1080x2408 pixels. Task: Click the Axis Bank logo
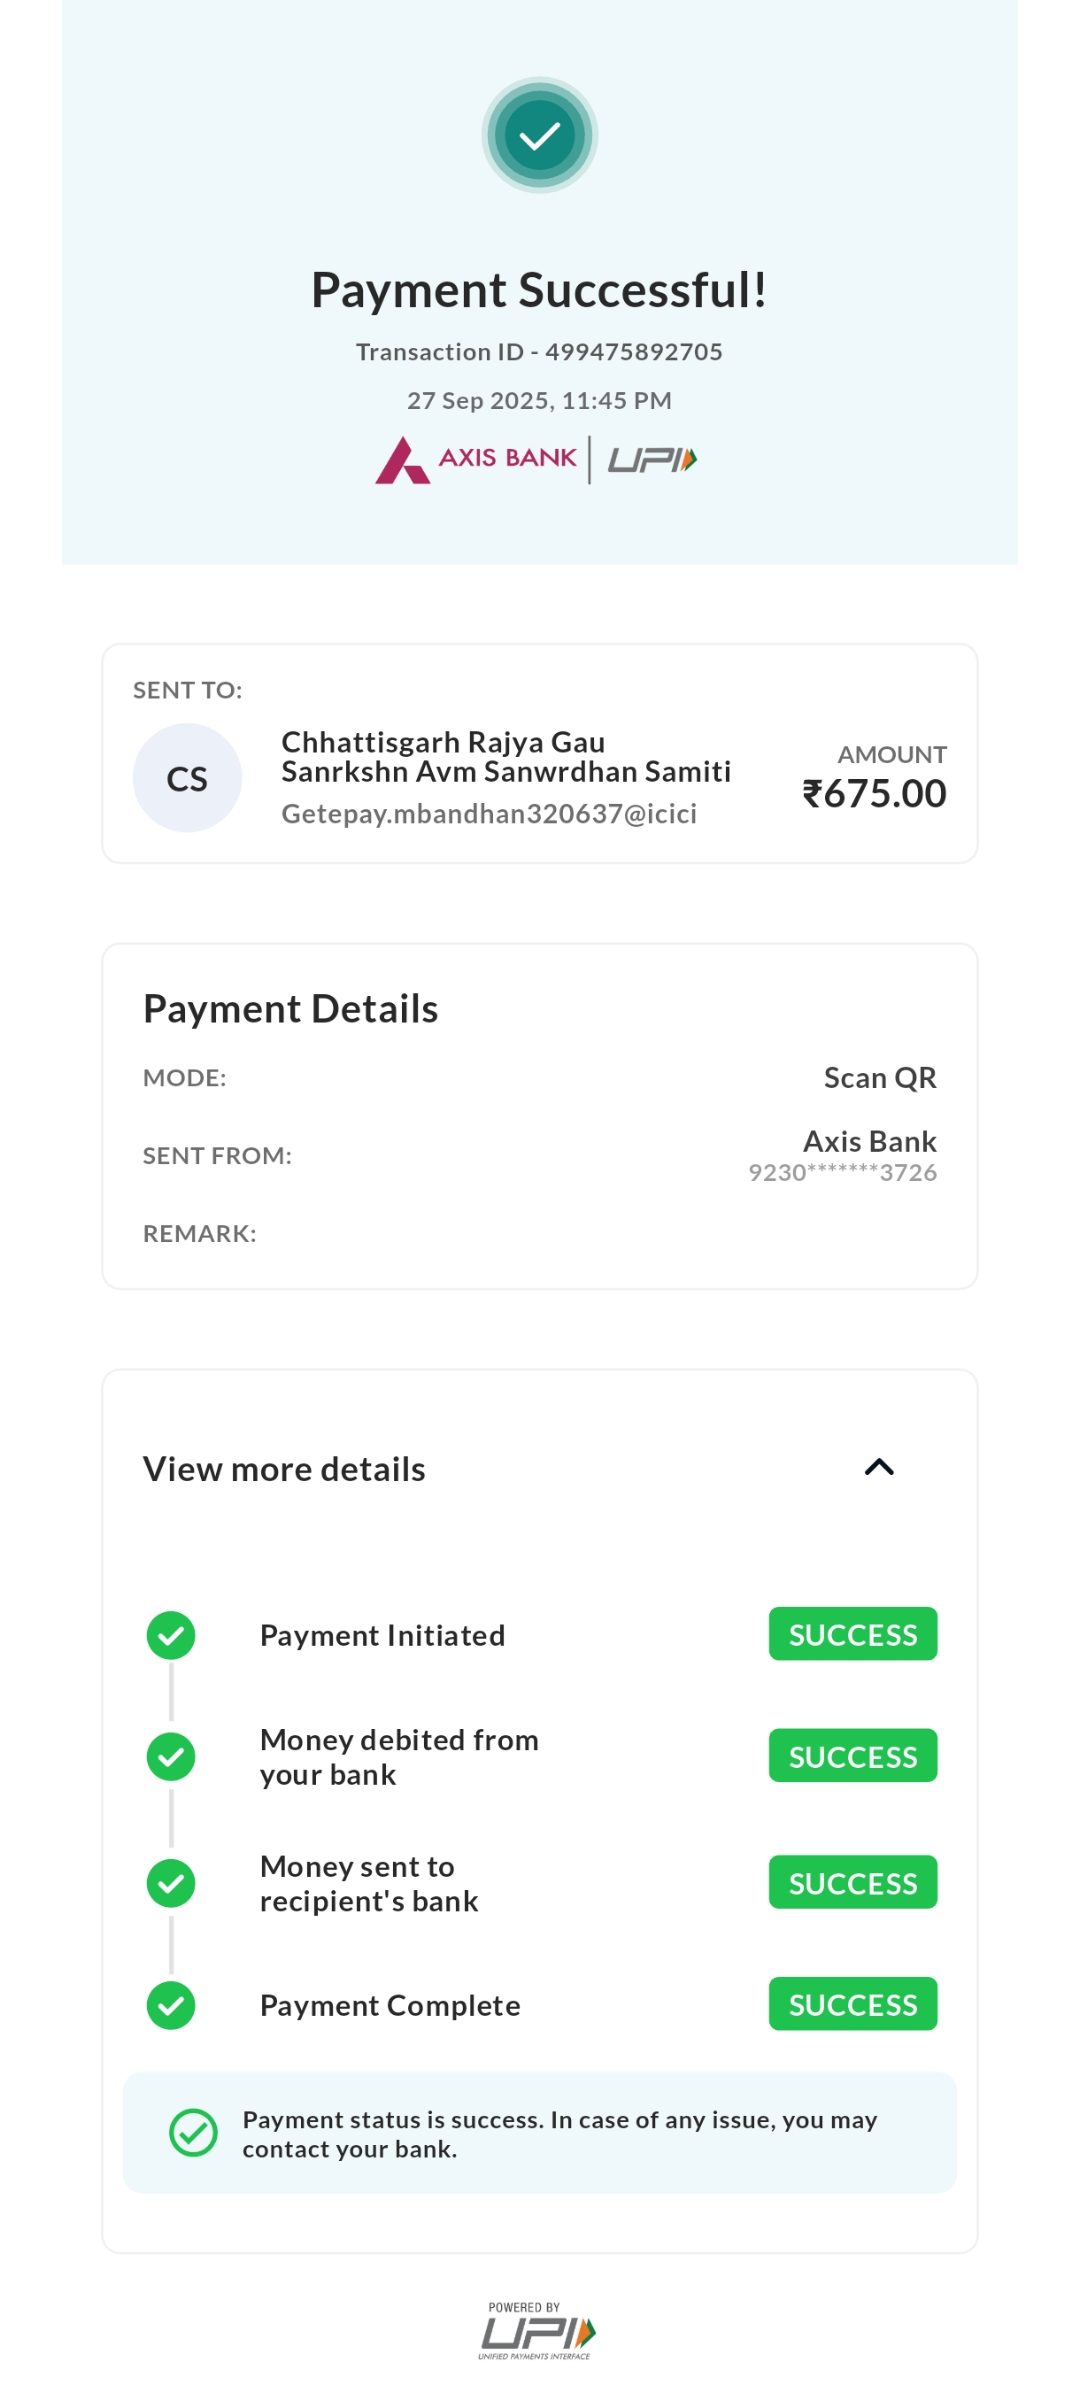tap(477, 460)
